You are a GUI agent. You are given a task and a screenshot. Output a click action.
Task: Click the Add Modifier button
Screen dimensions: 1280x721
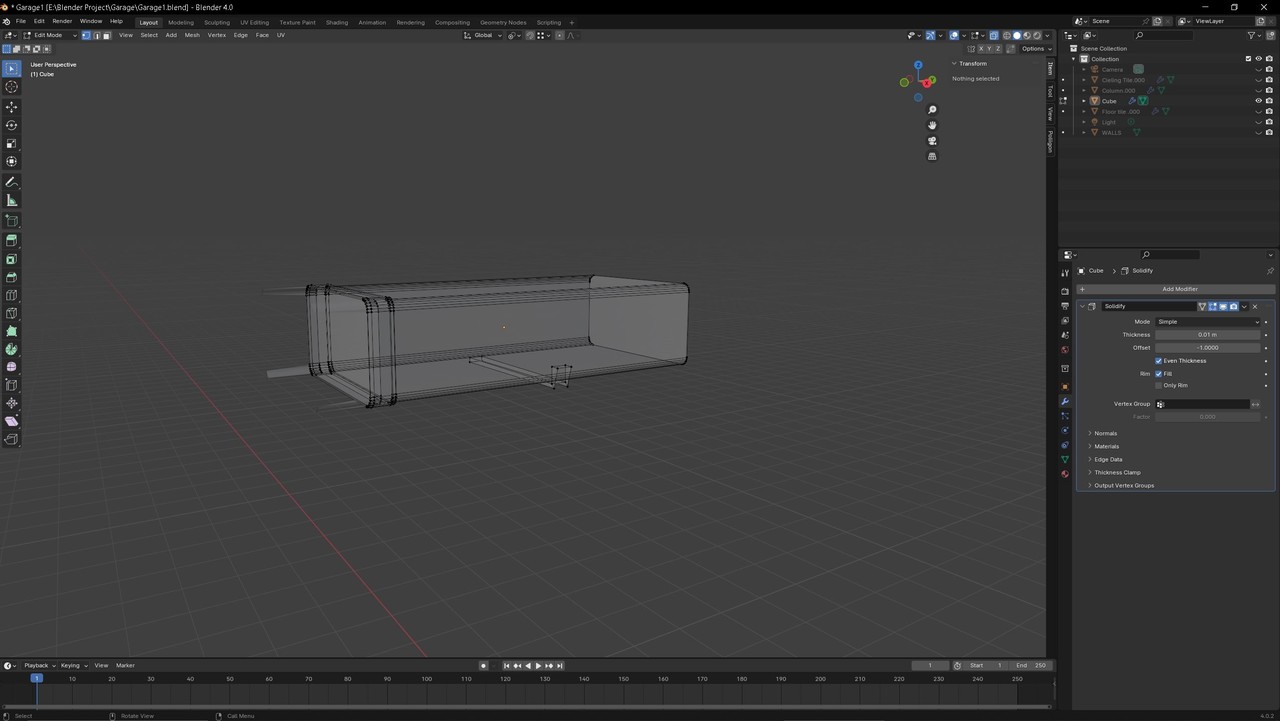(x=1179, y=289)
